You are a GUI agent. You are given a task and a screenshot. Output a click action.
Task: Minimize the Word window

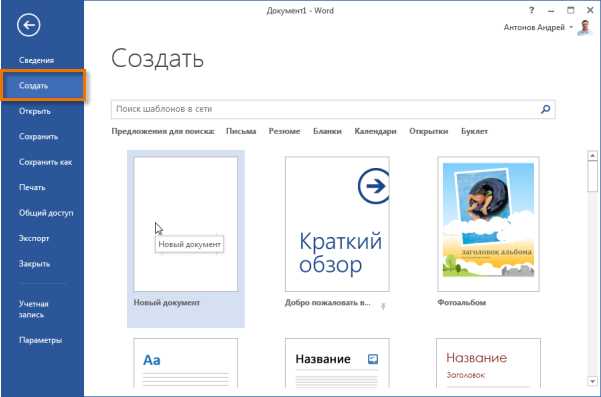point(551,11)
